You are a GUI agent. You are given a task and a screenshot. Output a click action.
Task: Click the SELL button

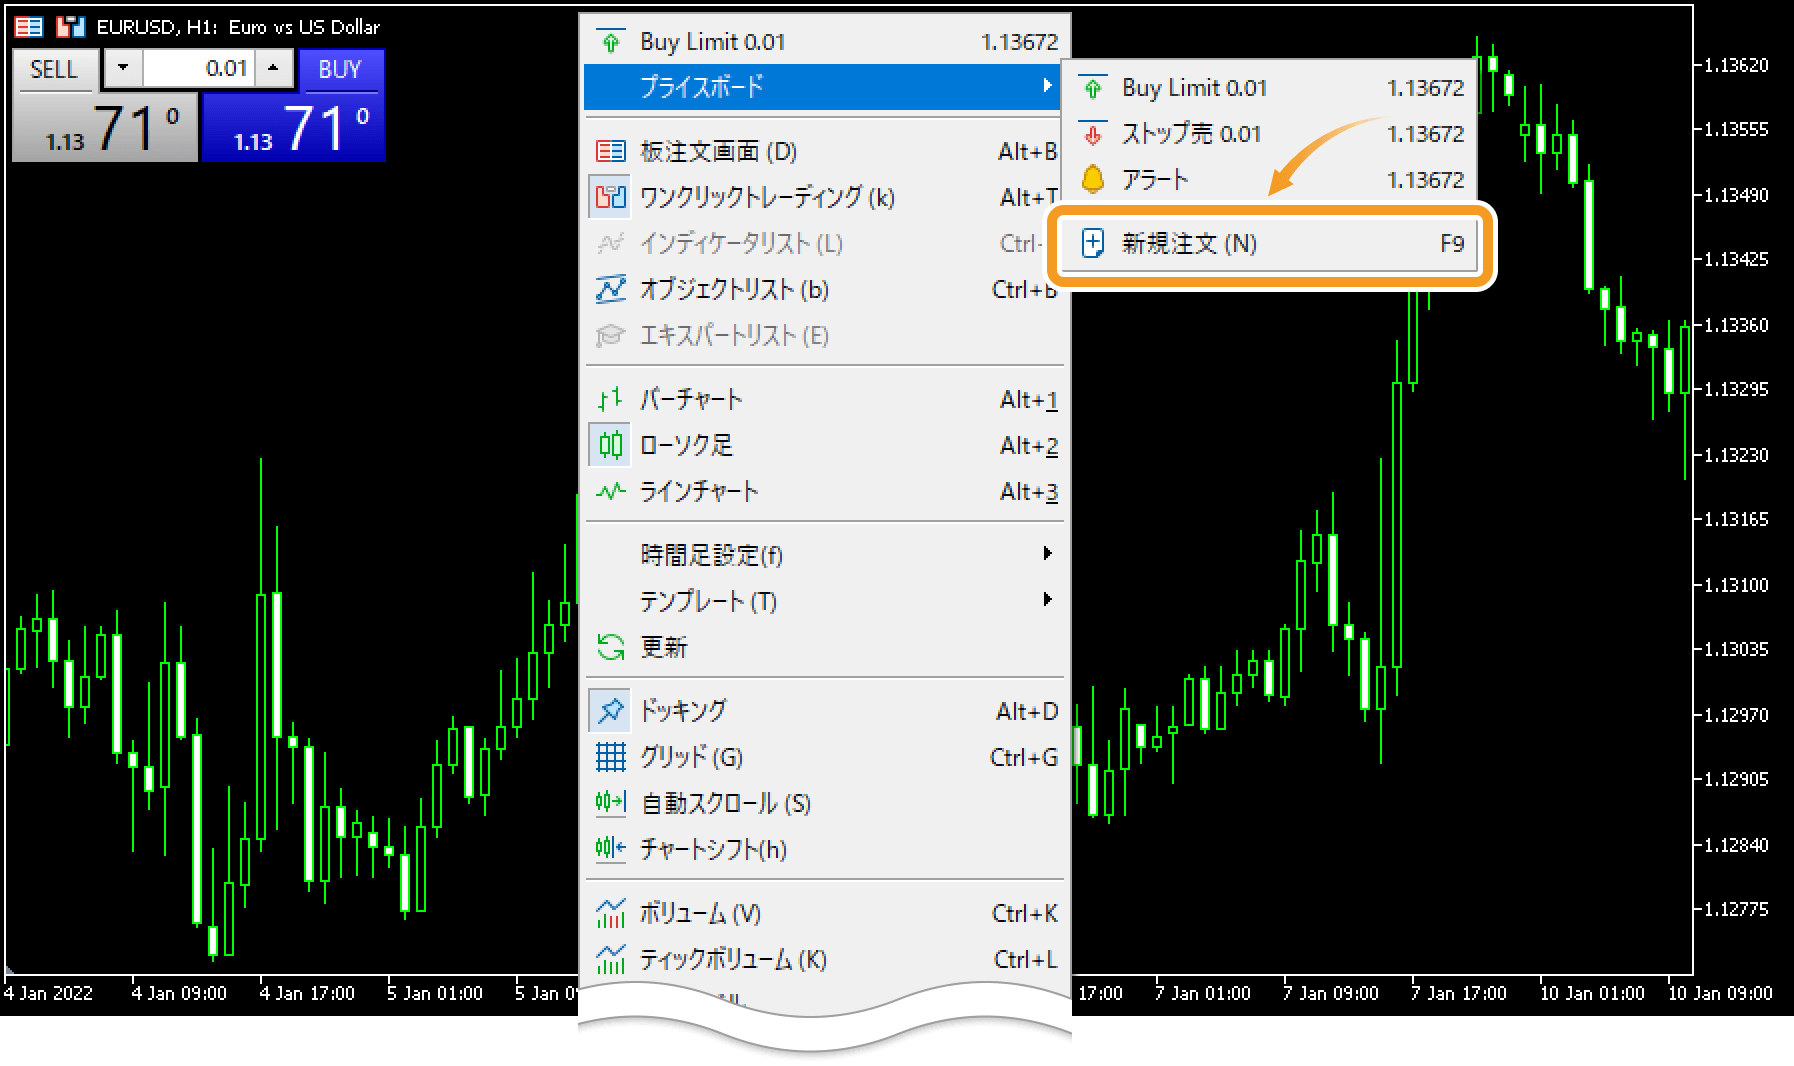[x=54, y=69]
